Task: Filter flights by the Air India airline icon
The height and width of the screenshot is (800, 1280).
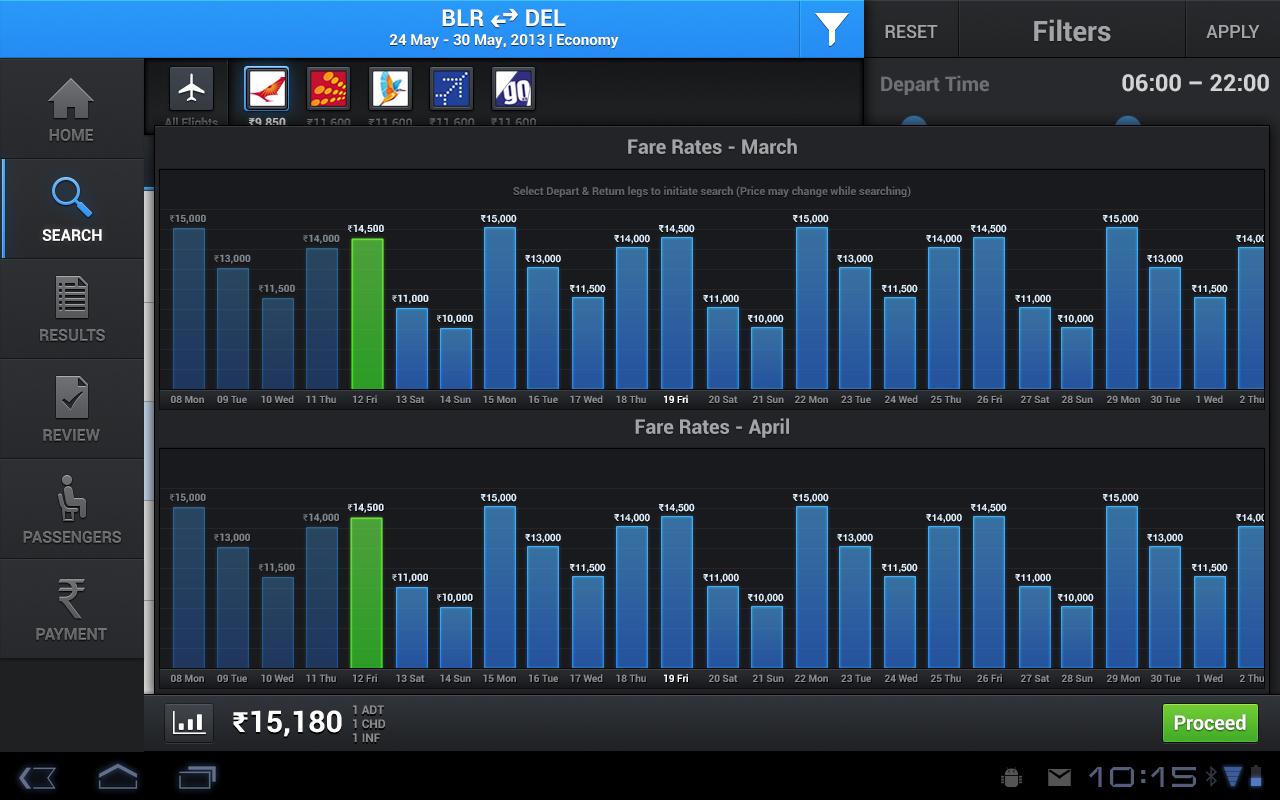Action: 266,89
